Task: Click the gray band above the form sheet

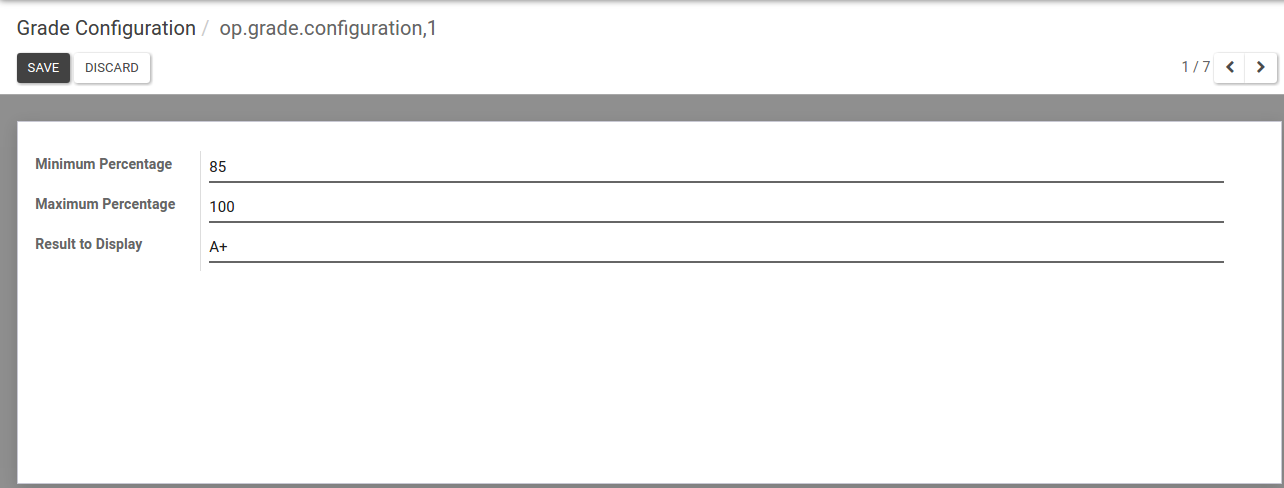Action: (x=640, y=108)
